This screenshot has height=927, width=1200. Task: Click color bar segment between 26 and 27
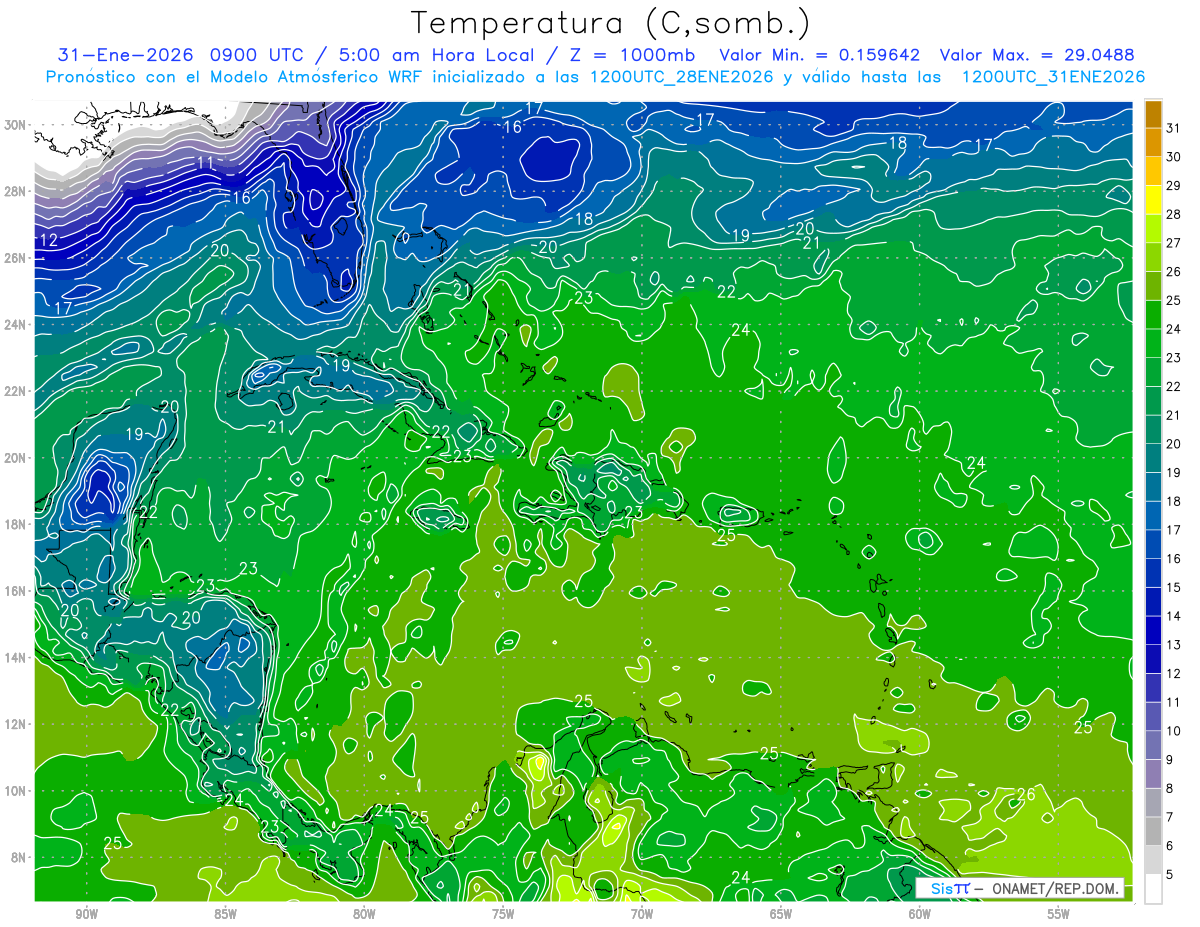click(x=1153, y=257)
